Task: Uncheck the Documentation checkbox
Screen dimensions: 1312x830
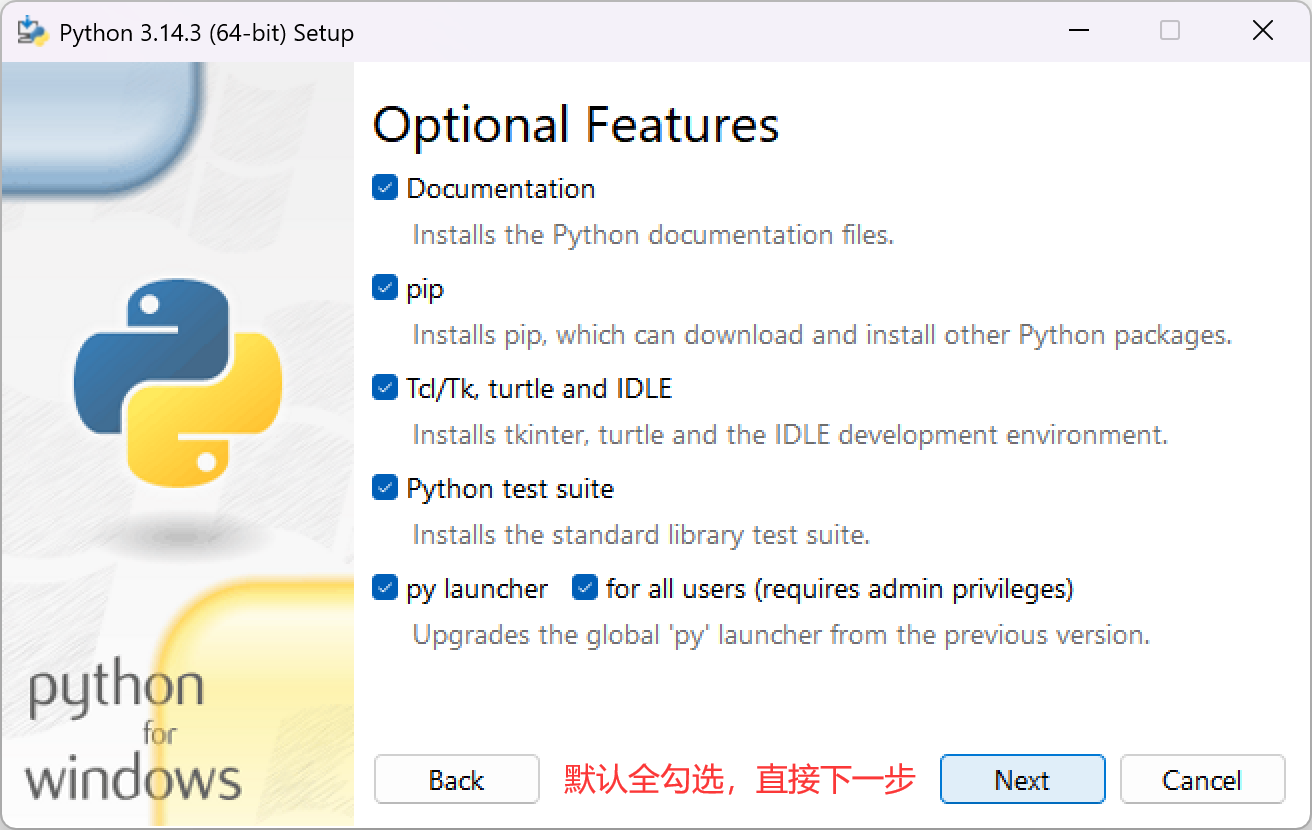Action: coord(385,188)
